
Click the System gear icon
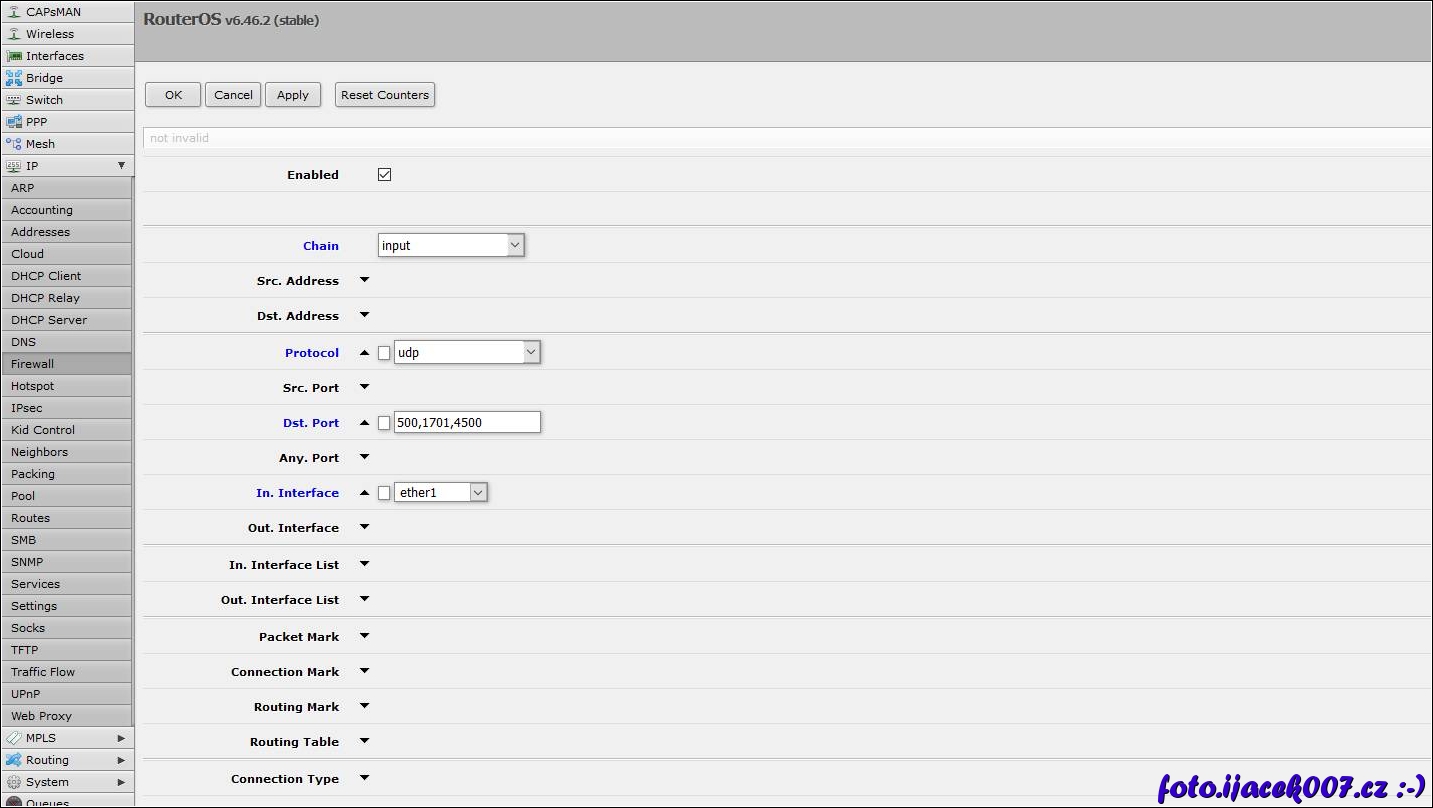click(14, 782)
